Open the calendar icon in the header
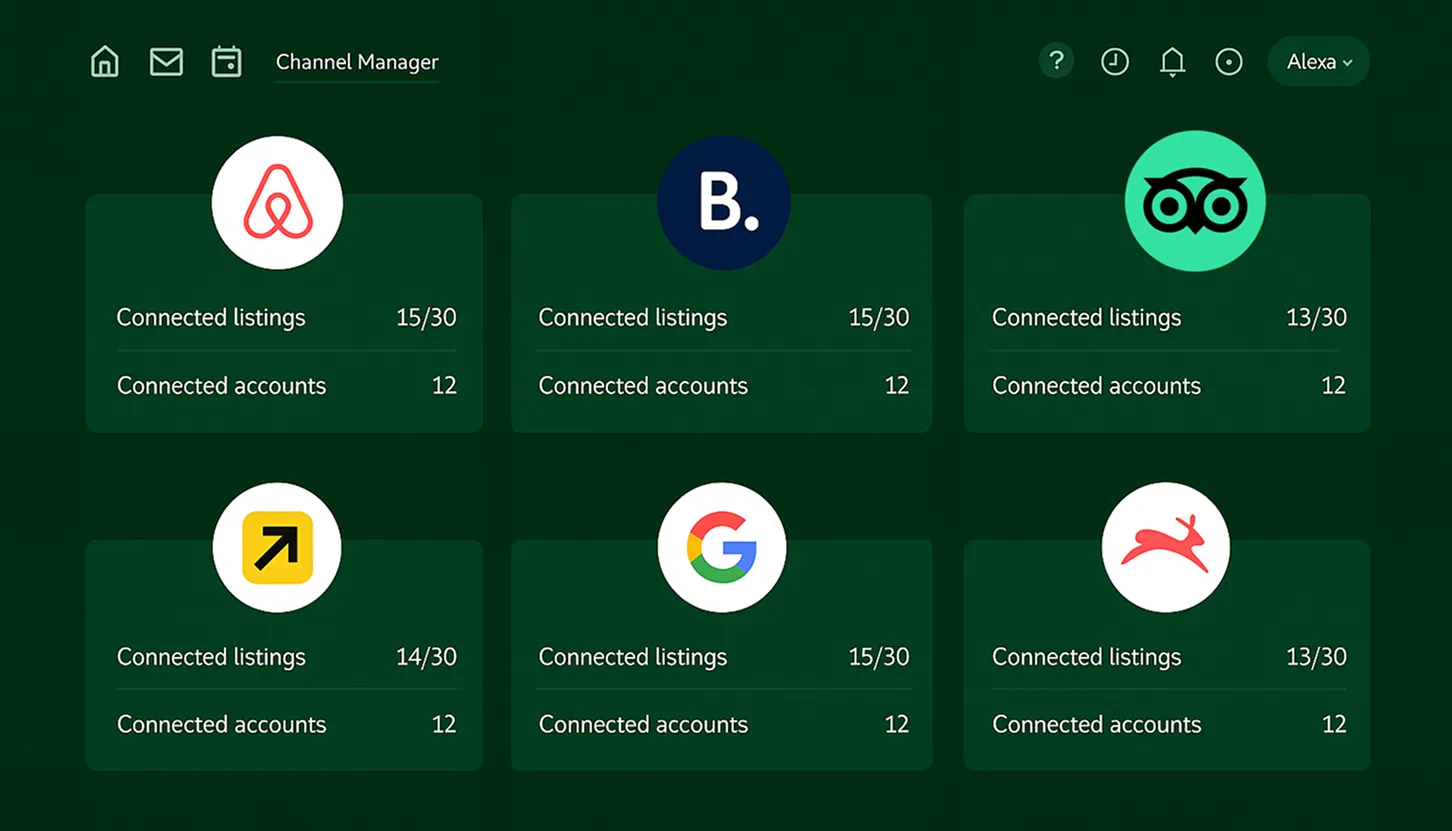 coord(227,62)
